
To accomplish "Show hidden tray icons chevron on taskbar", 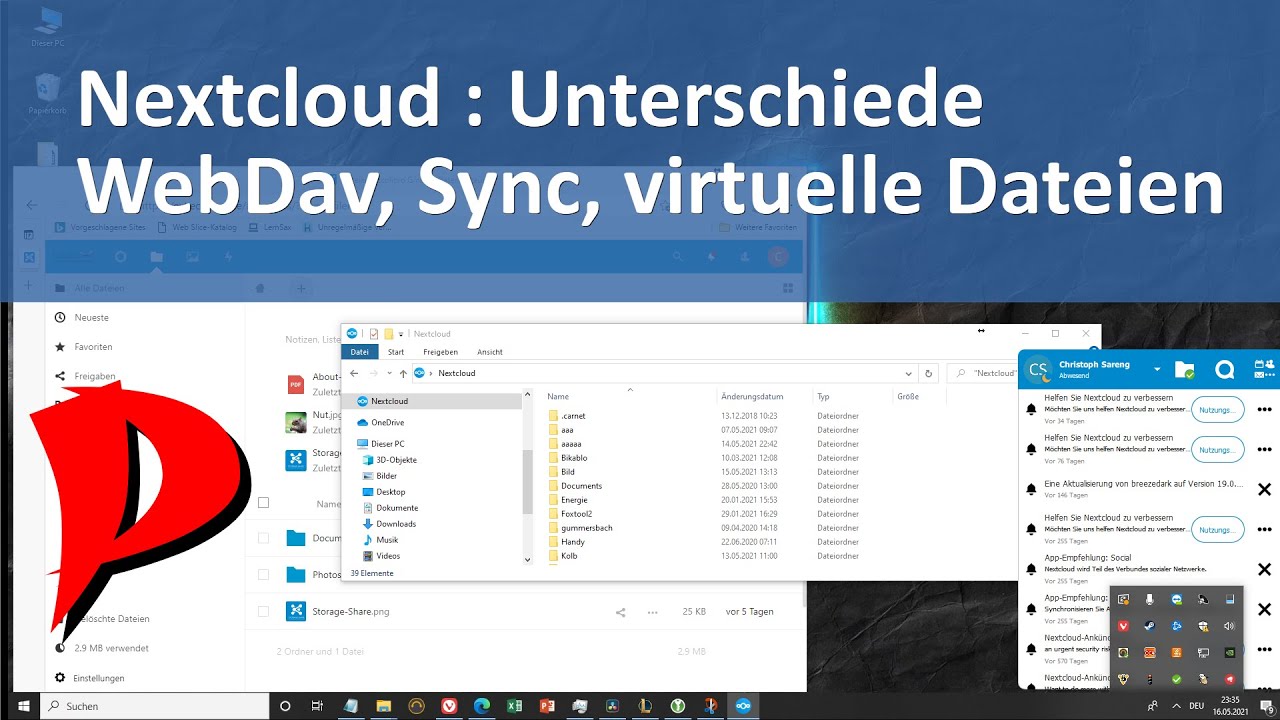I will [x=1176, y=706].
